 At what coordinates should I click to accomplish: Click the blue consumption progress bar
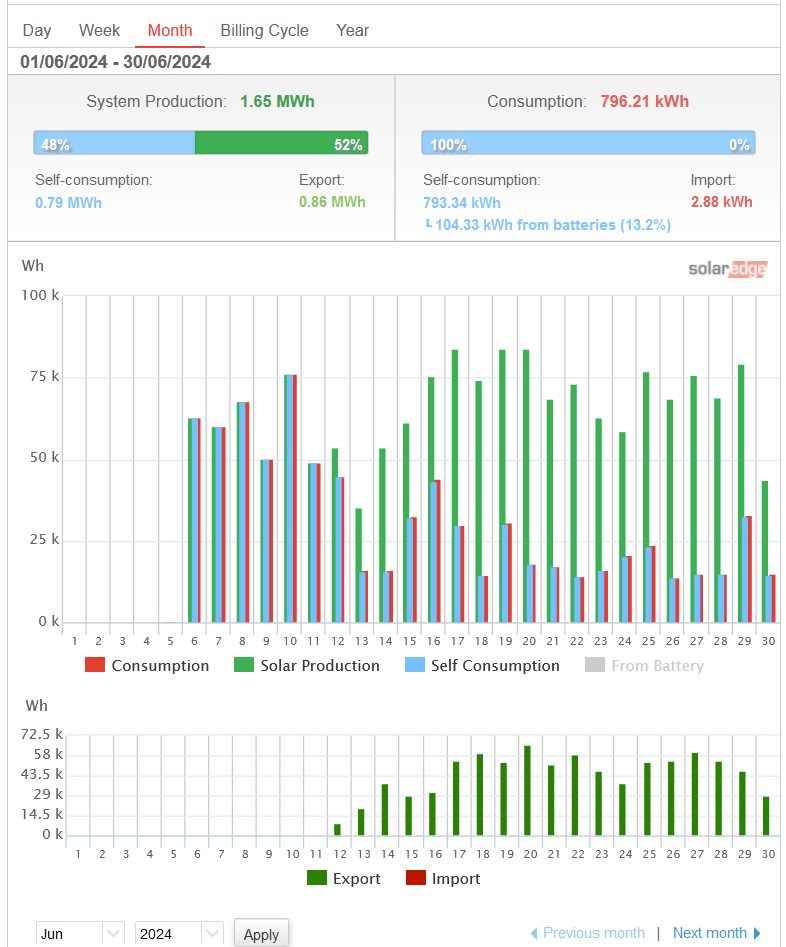588,143
